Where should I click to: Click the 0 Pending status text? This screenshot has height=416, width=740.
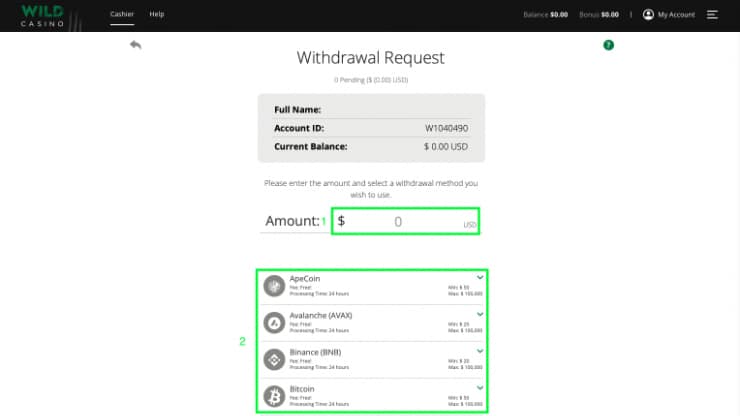pyautogui.click(x=371, y=80)
